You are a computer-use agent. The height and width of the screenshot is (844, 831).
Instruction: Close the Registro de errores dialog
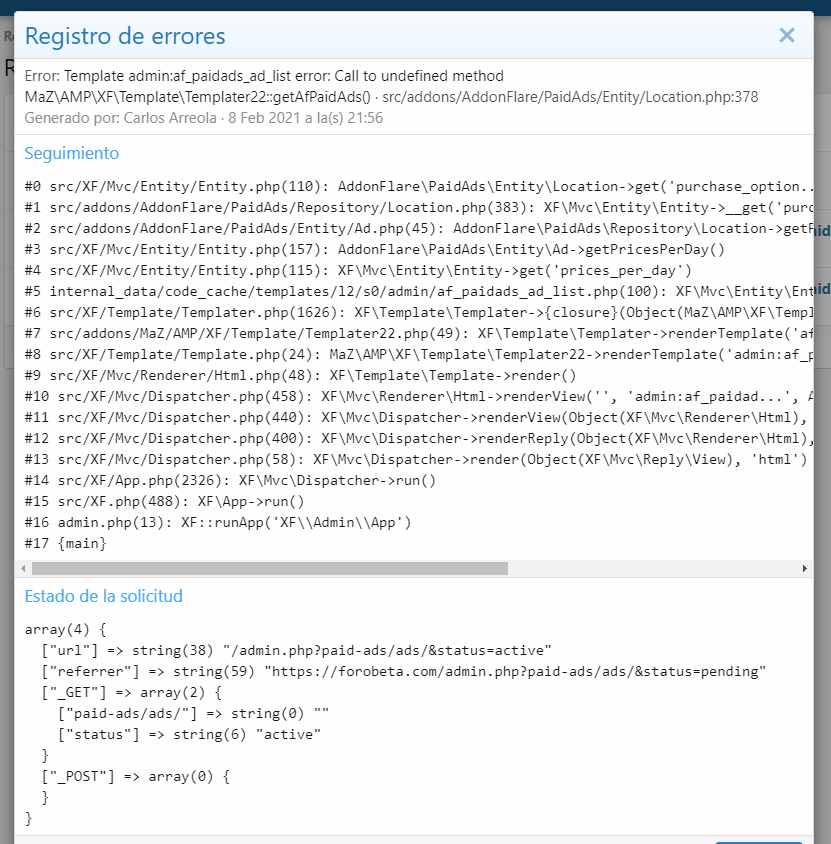coord(786,36)
